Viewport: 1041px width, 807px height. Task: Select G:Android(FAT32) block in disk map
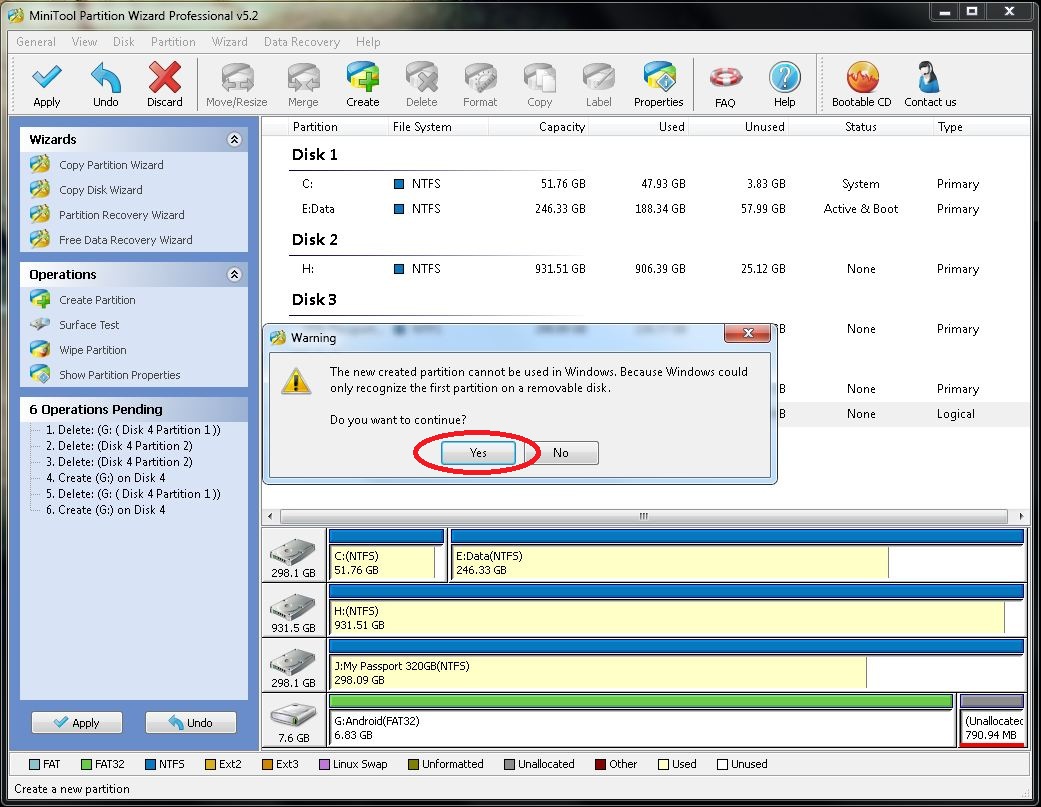point(641,720)
